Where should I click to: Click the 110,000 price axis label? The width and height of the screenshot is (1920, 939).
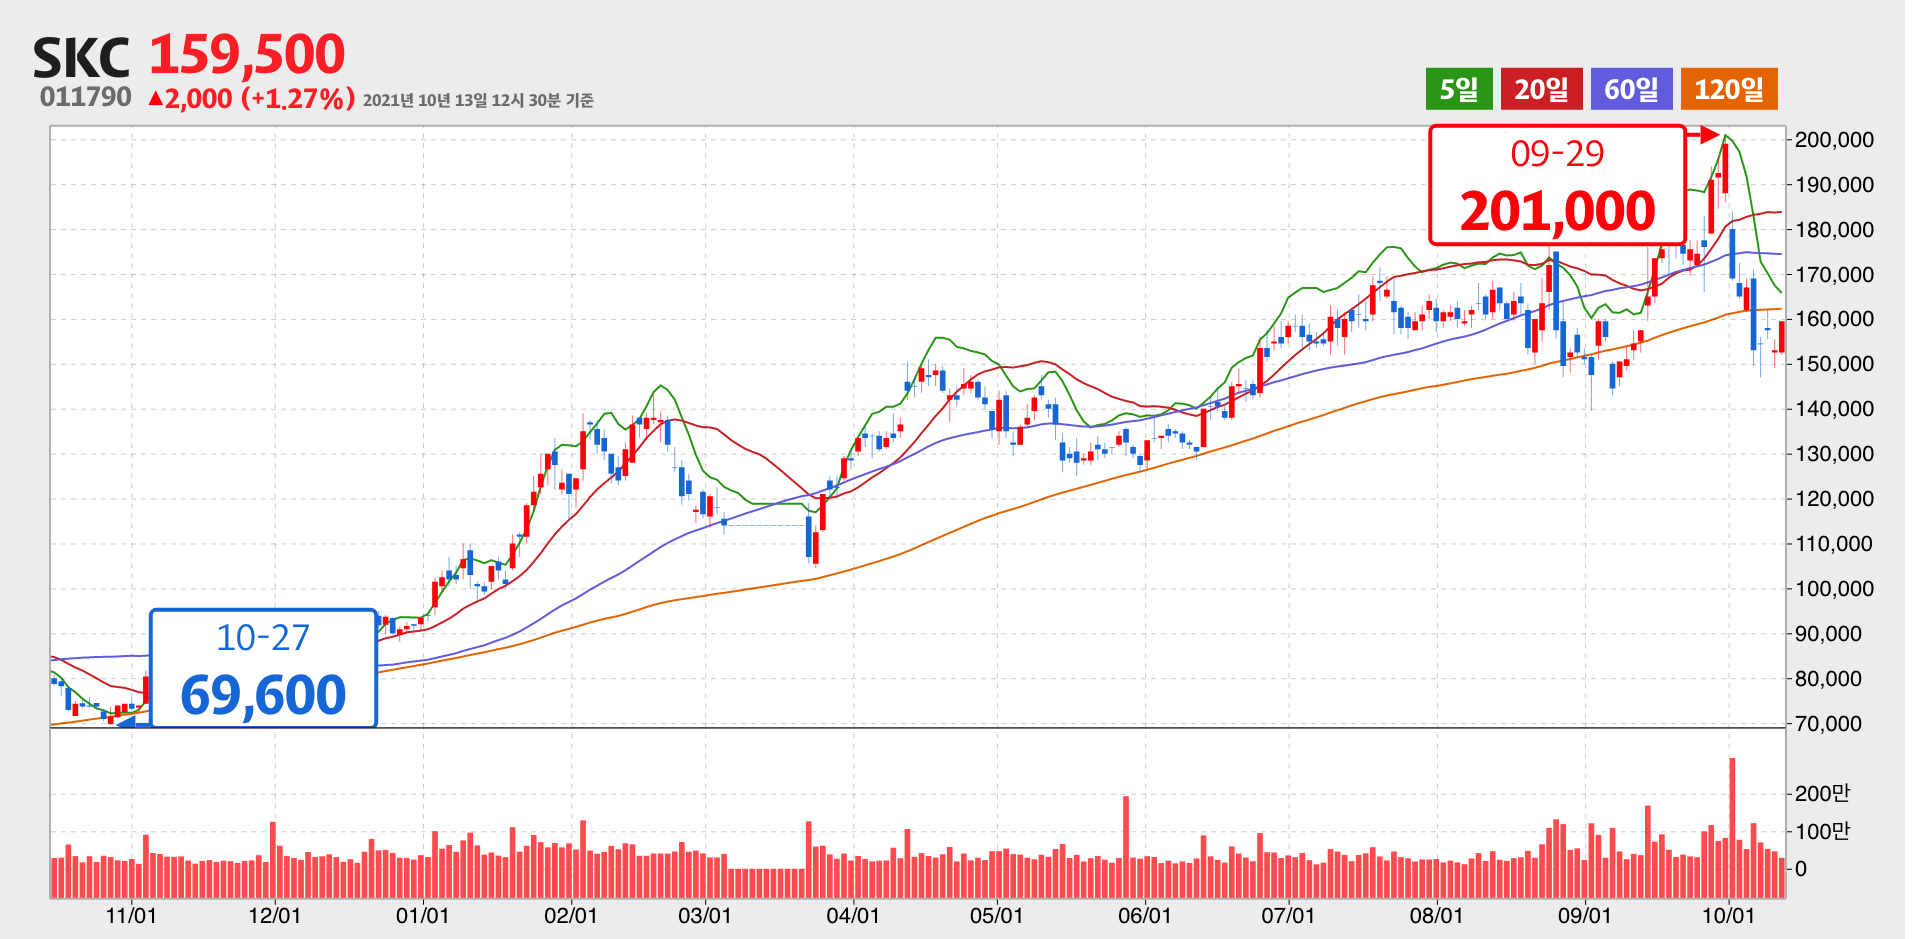click(x=1834, y=543)
